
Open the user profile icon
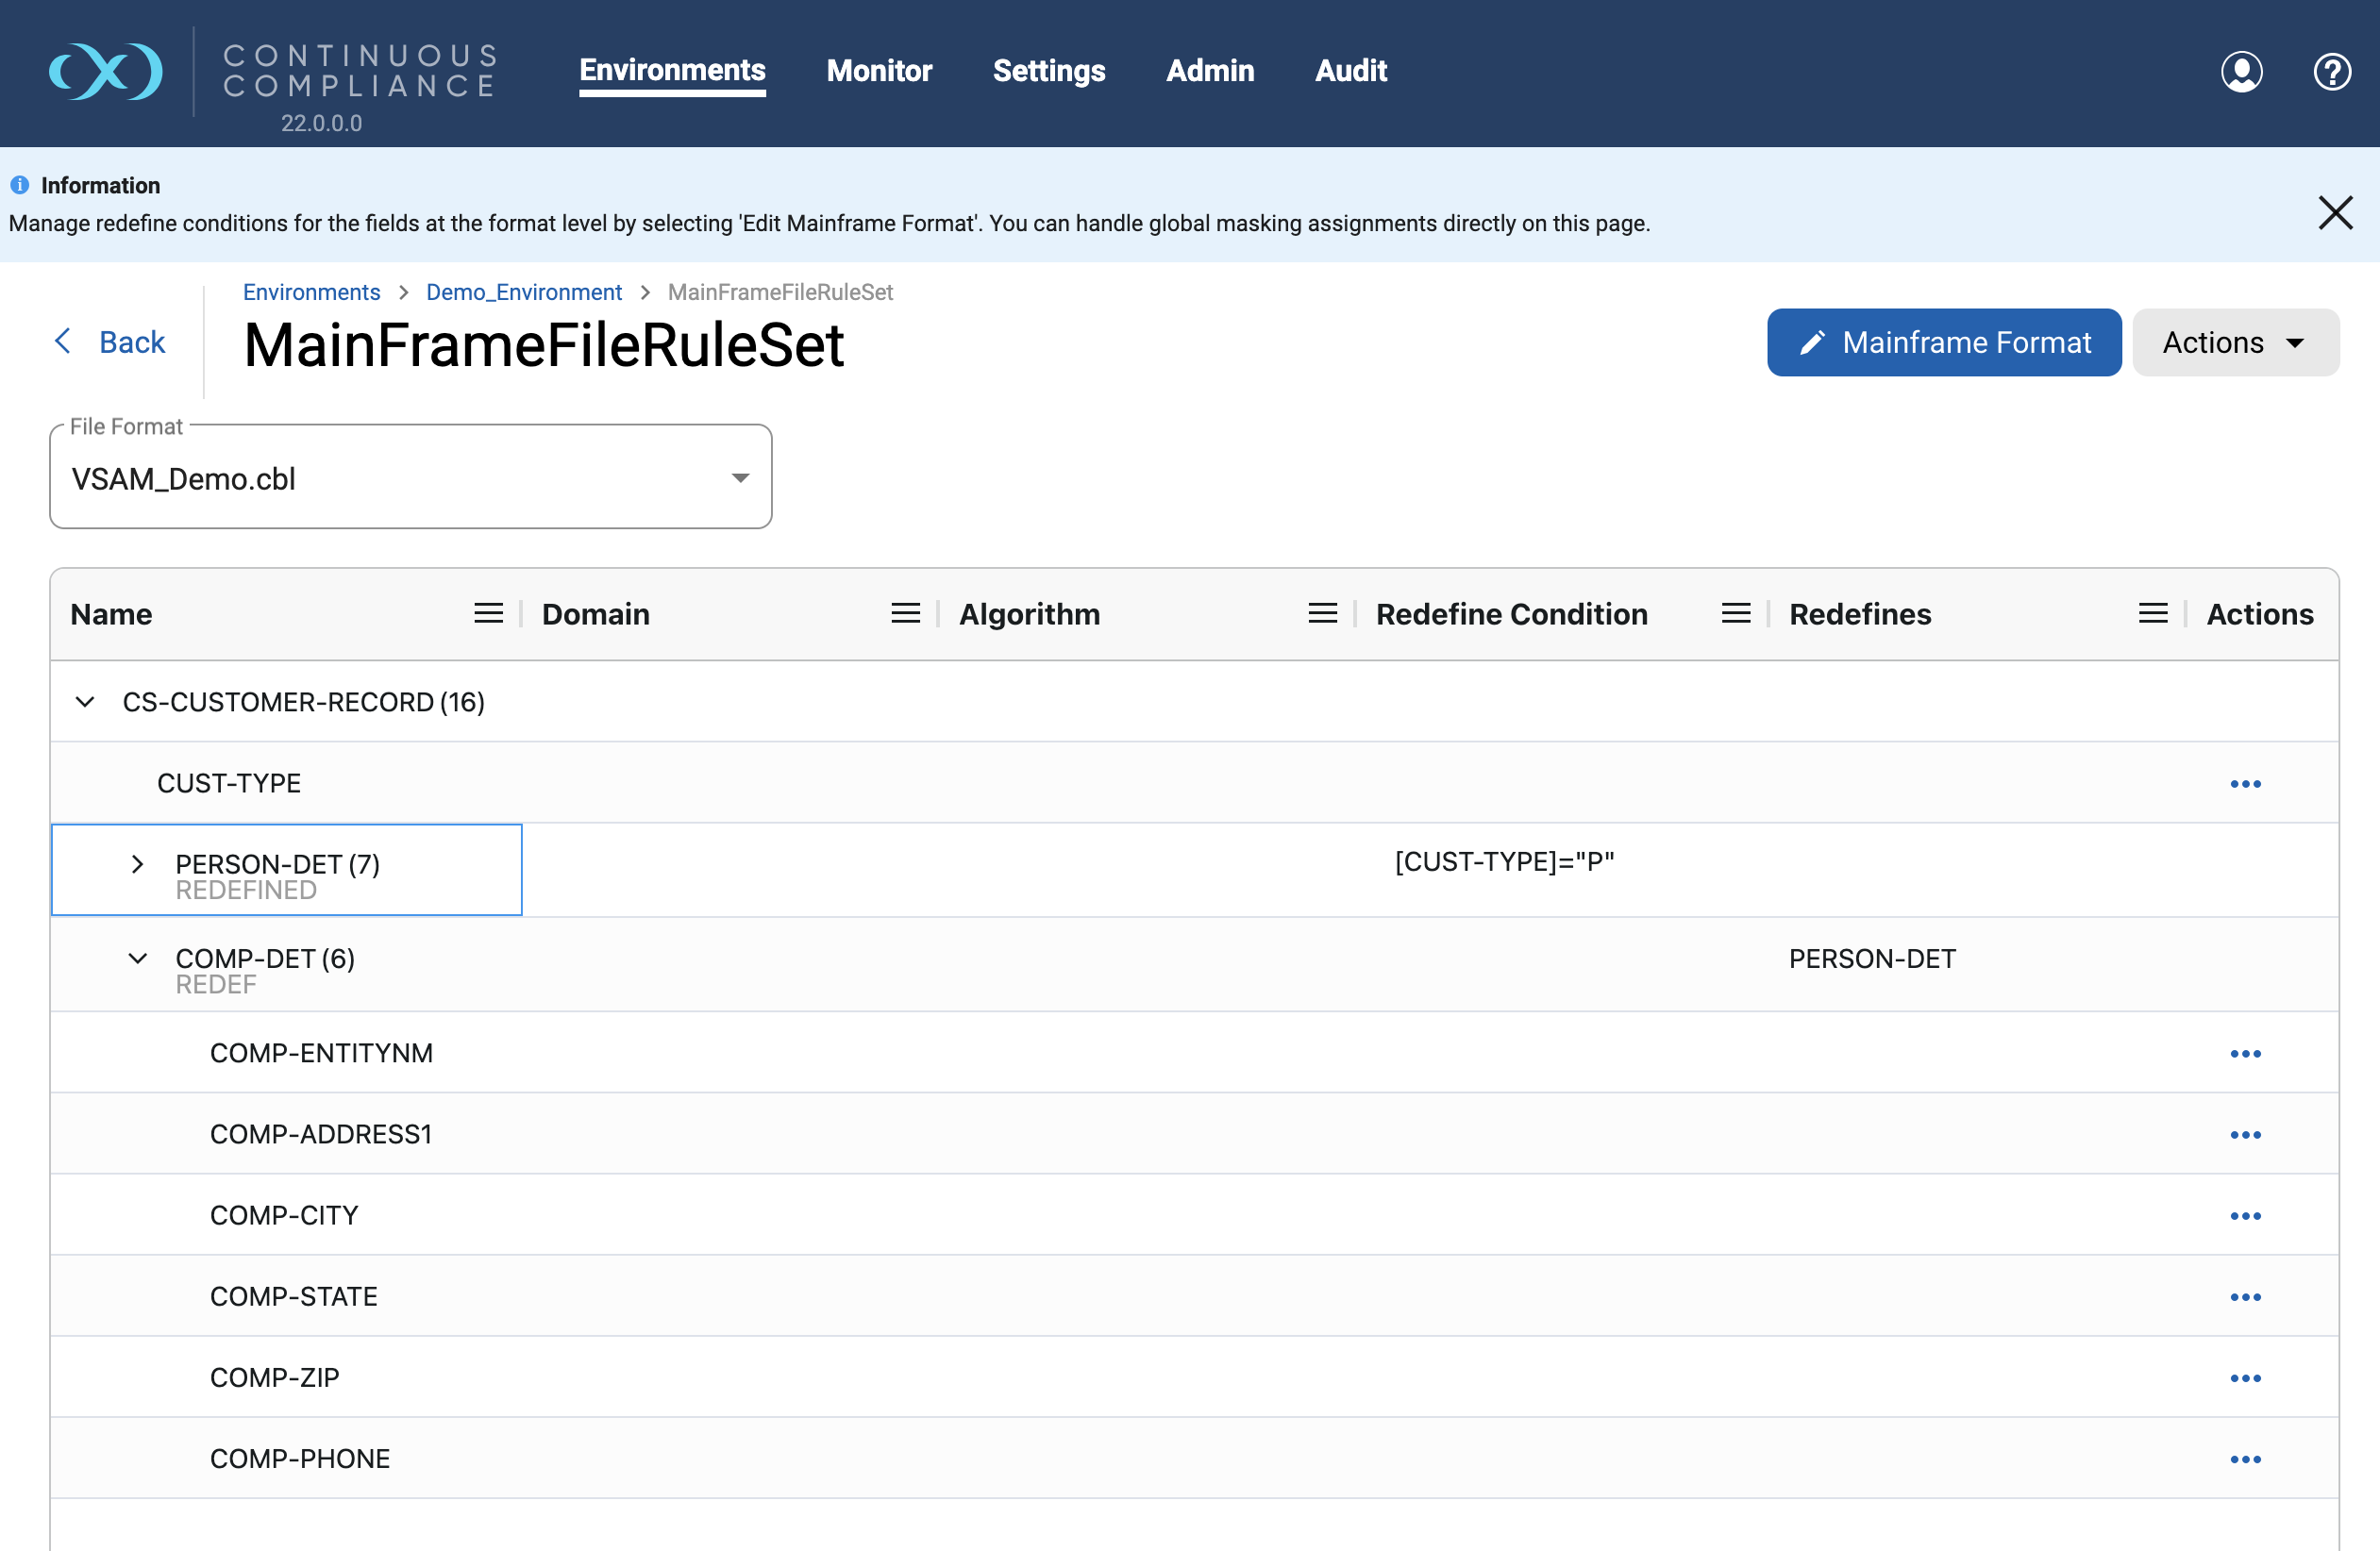tap(2241, 72)
